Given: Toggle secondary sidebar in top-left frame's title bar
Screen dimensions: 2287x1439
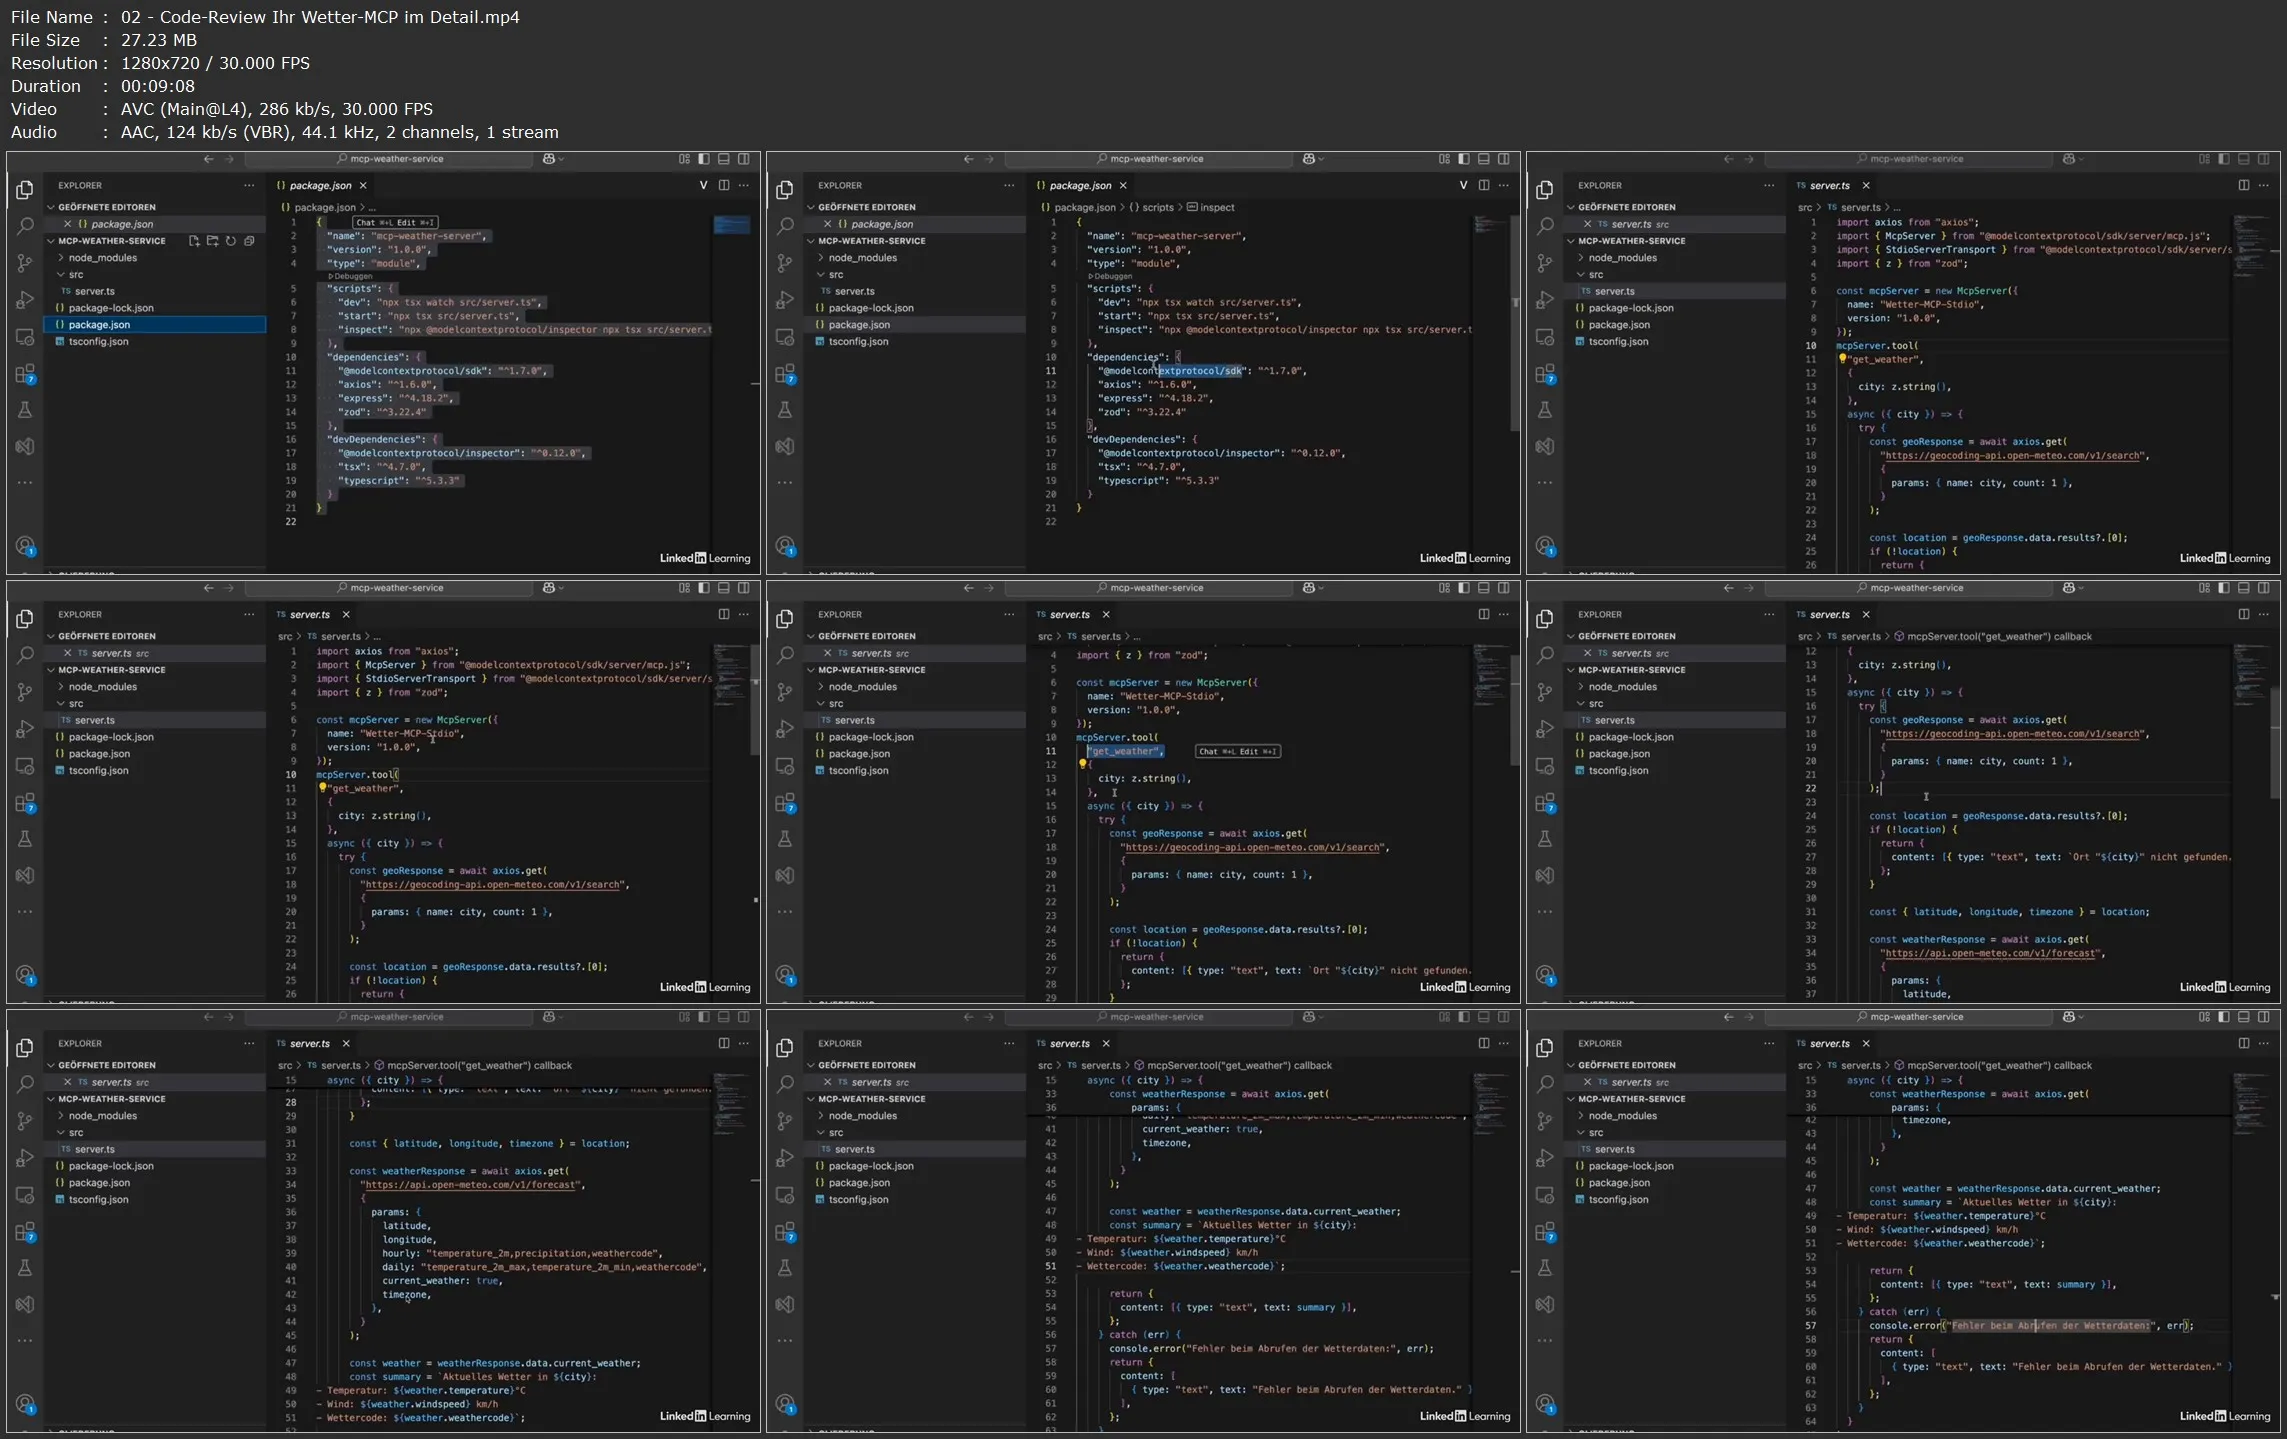Looking at the screenshot, I should (x=743, y=159).
